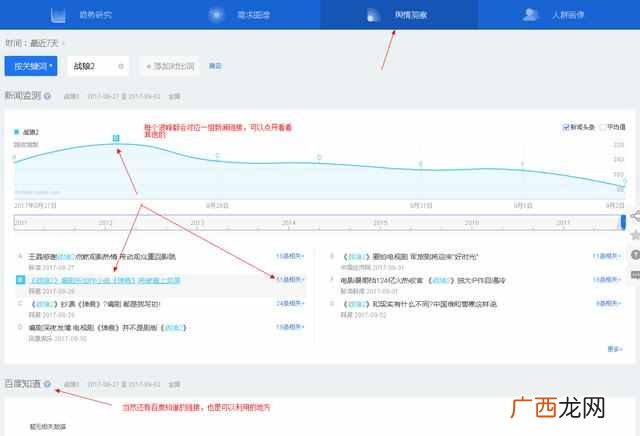This screenshot has width=640, height=436.
Task: Click the C marker icon beside the 2017-08-29 news item
Action: pyautogui.click(x=20, y=303)
